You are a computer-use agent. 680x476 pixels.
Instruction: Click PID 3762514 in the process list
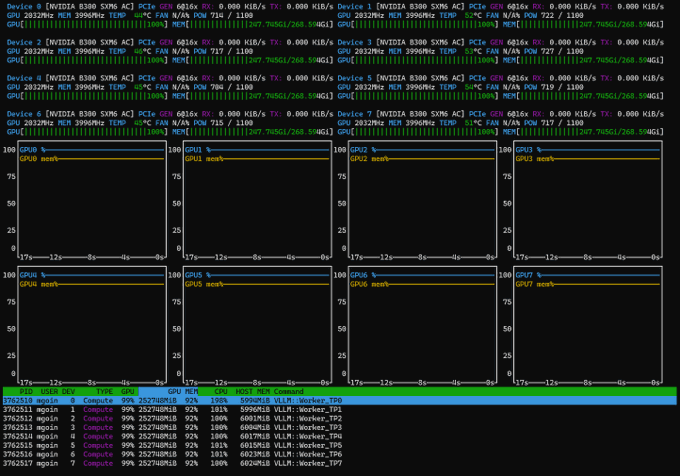18,437
